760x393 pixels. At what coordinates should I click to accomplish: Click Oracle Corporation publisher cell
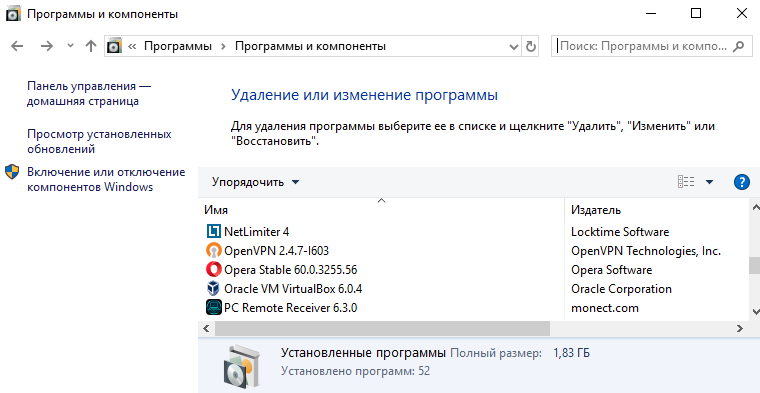(x=621, y=289)
